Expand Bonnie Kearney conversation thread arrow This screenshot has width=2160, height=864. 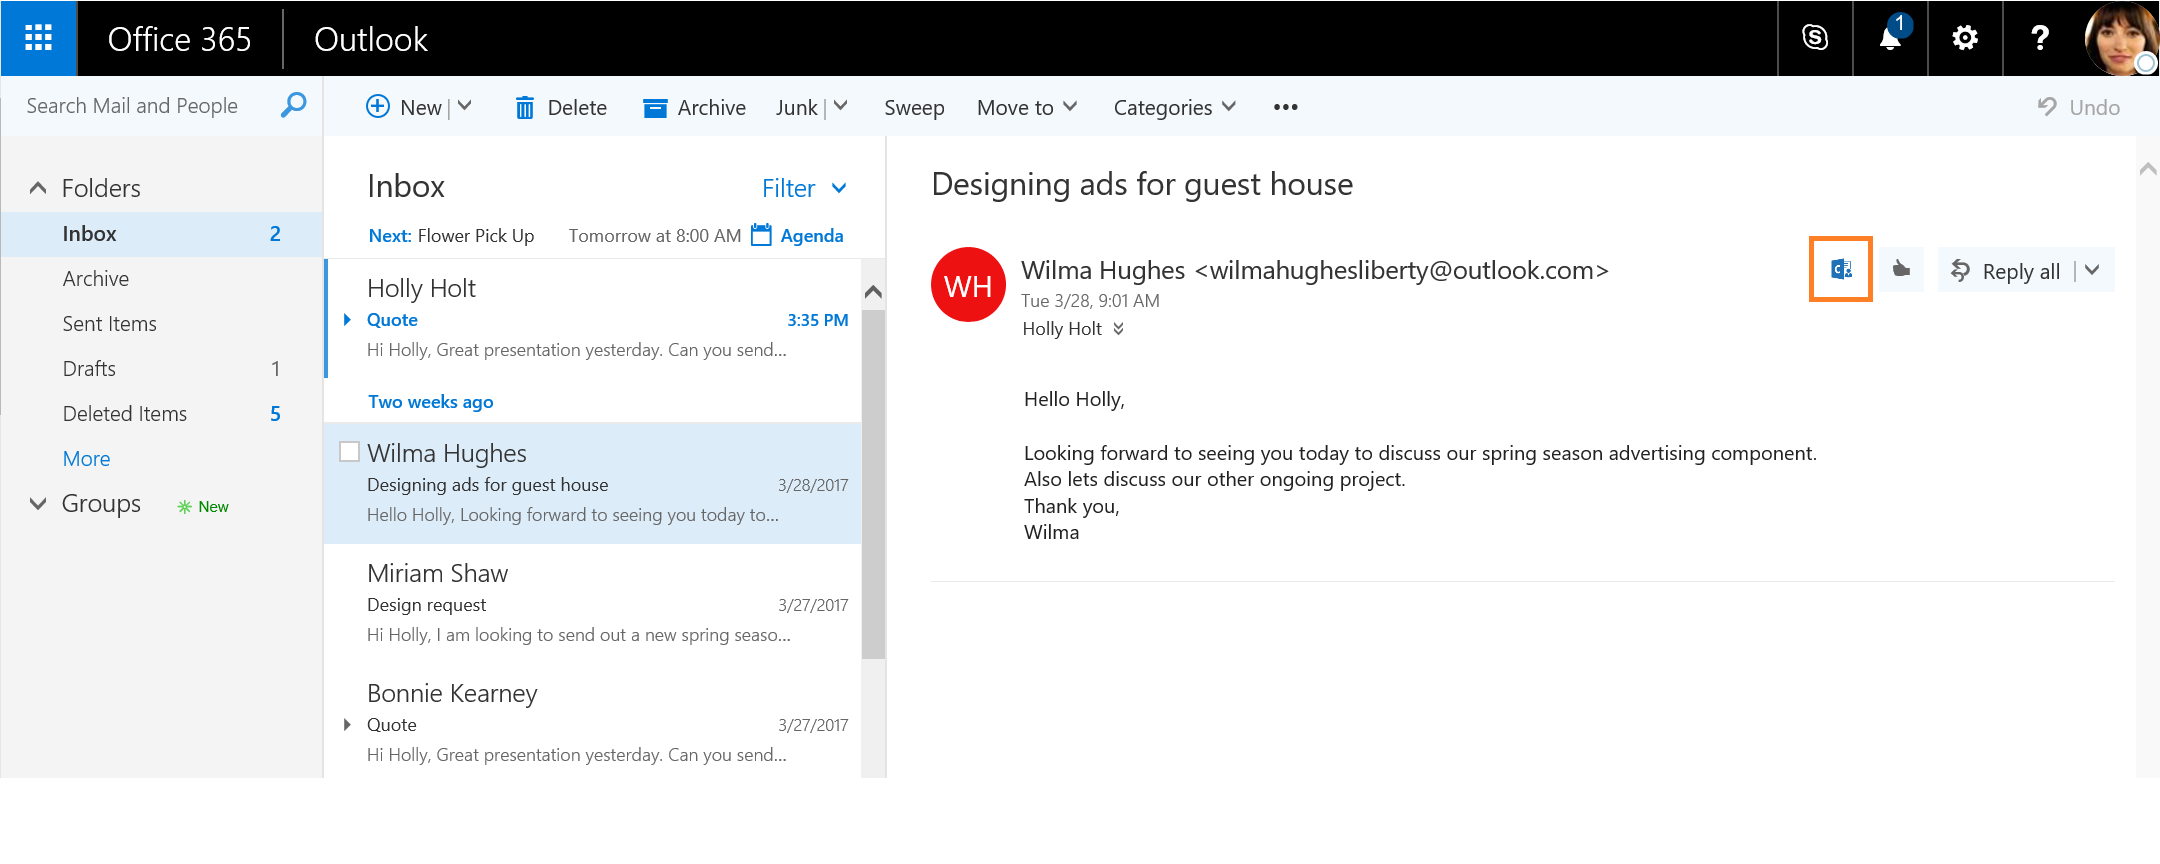click(347, 725)
